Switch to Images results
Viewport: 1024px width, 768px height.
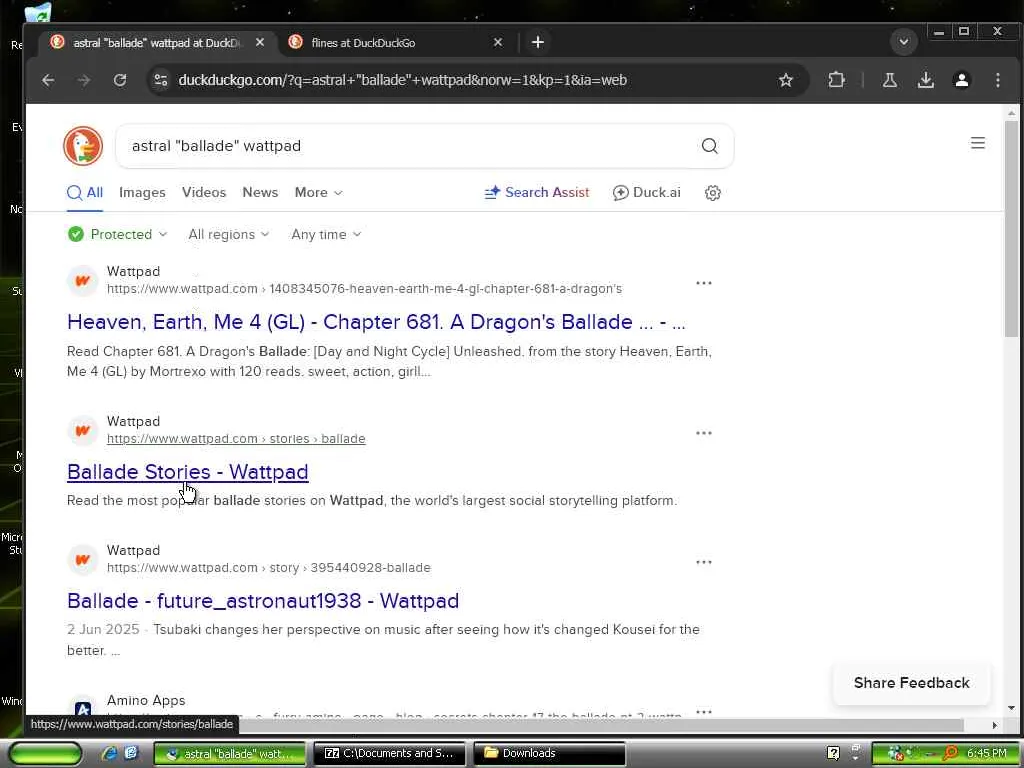(x=142, y=193)
